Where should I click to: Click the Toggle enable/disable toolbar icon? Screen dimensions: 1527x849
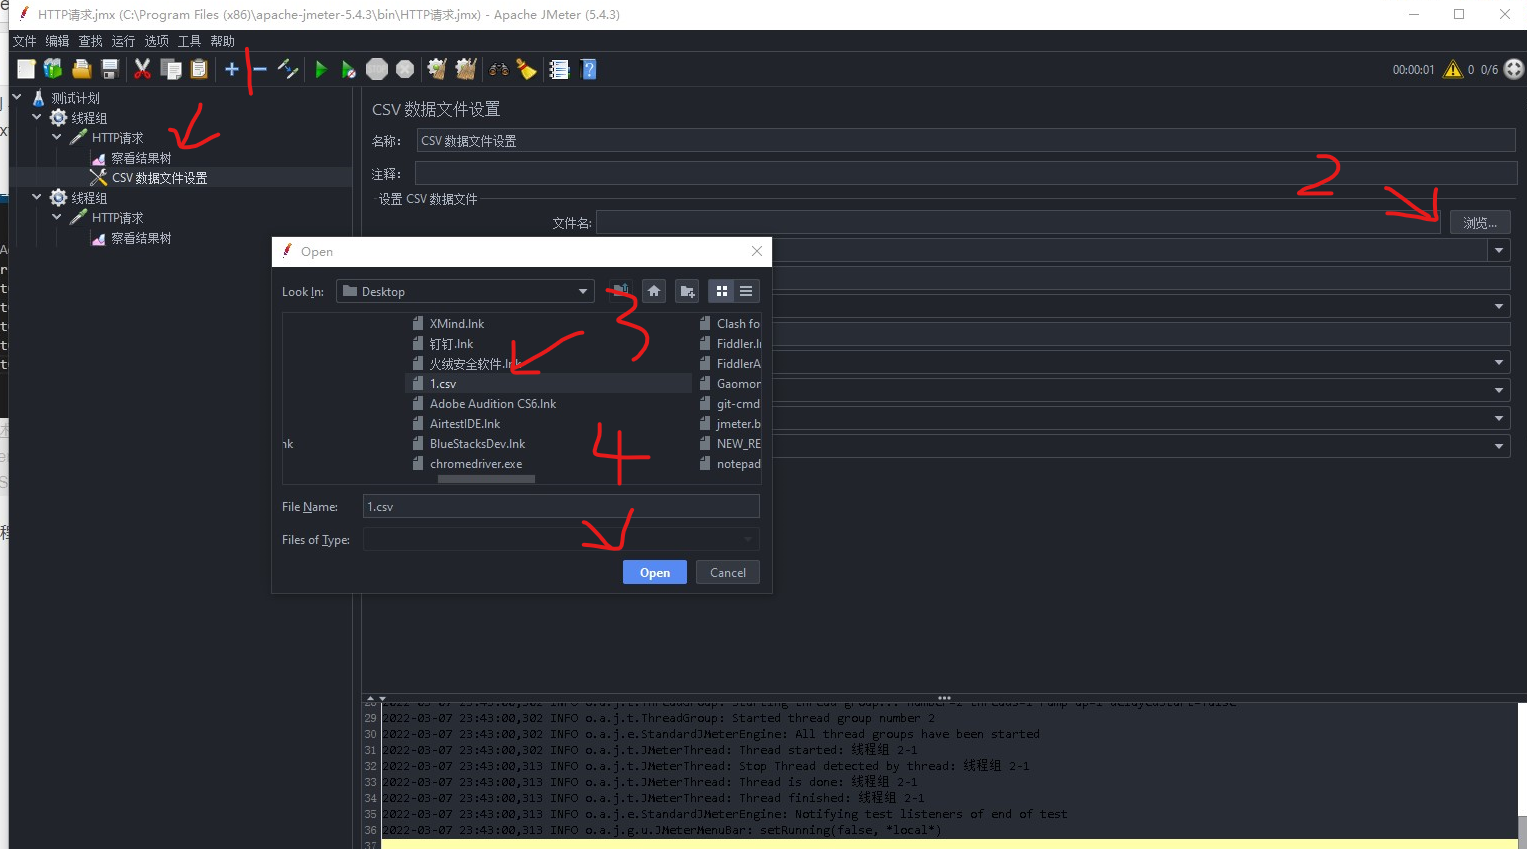[x=288, y=69]
